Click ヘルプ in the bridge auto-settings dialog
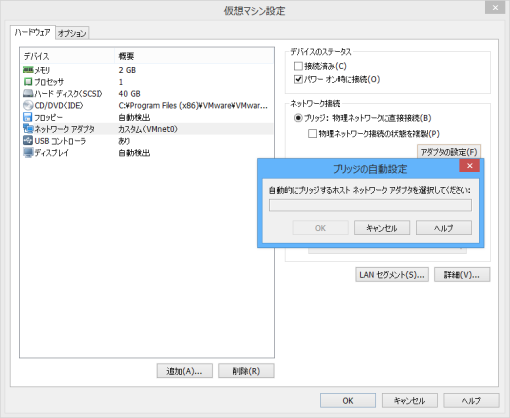 pyautogui.click(x=444, y=228)
